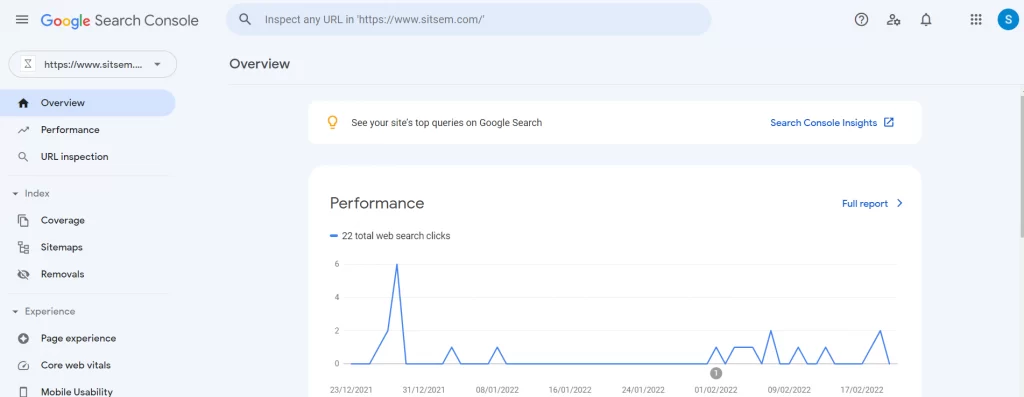Open the account avatar S
Image resolution: width=1024 pixels, height=397 pixels.
1008,20
